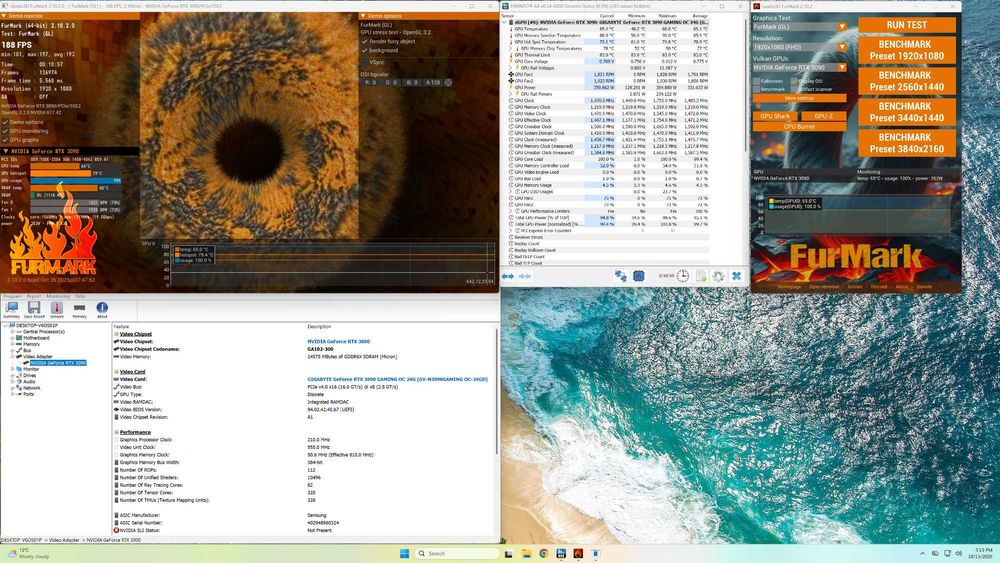Click the color picker icon beside A:128
The width and height of the screenshot is (1000, 563).
pyautogui.click(x=448, y=82)
